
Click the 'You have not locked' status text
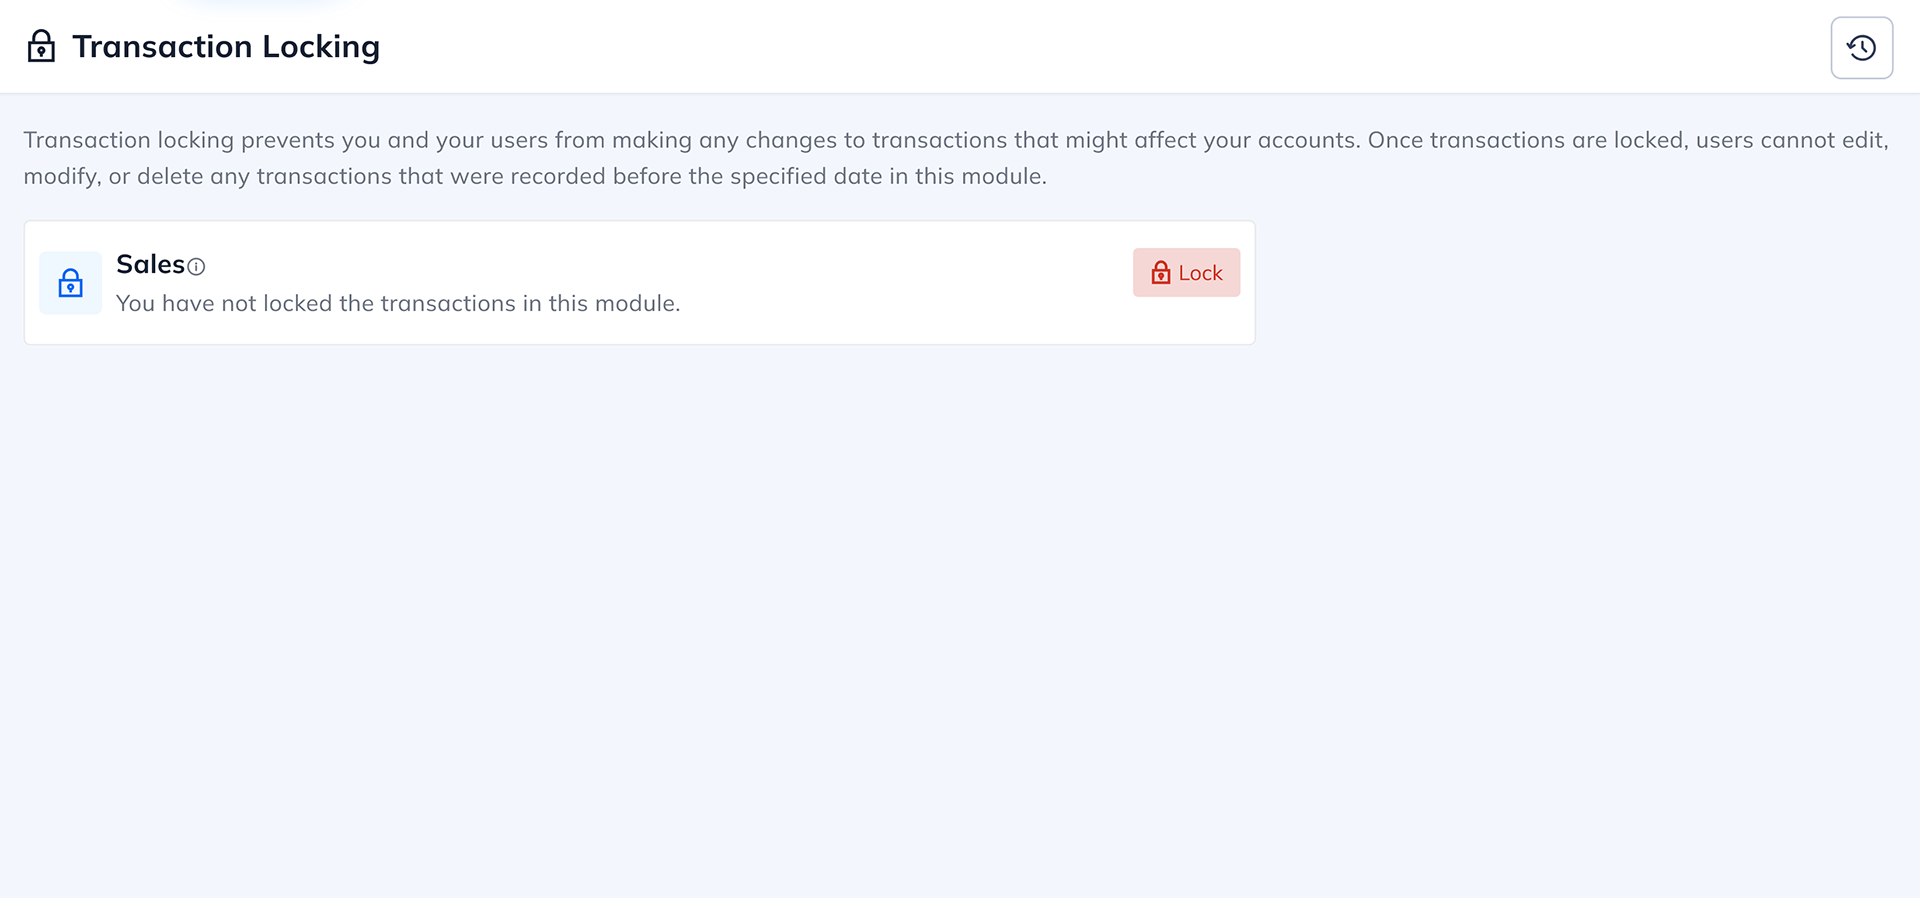[397, 303]
